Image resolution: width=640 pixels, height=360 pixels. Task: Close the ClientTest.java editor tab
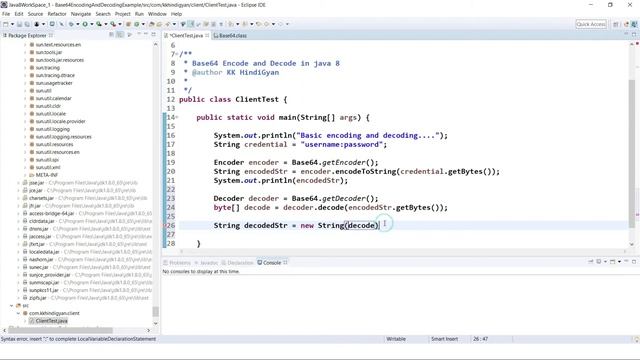pos(207,36)
